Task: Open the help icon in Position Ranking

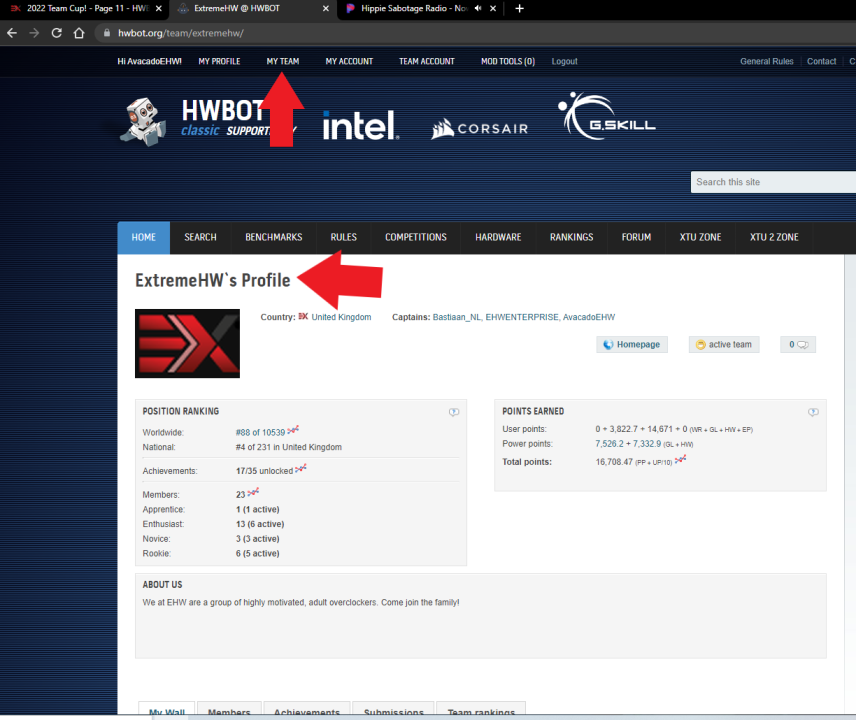Action: (454, 412)
